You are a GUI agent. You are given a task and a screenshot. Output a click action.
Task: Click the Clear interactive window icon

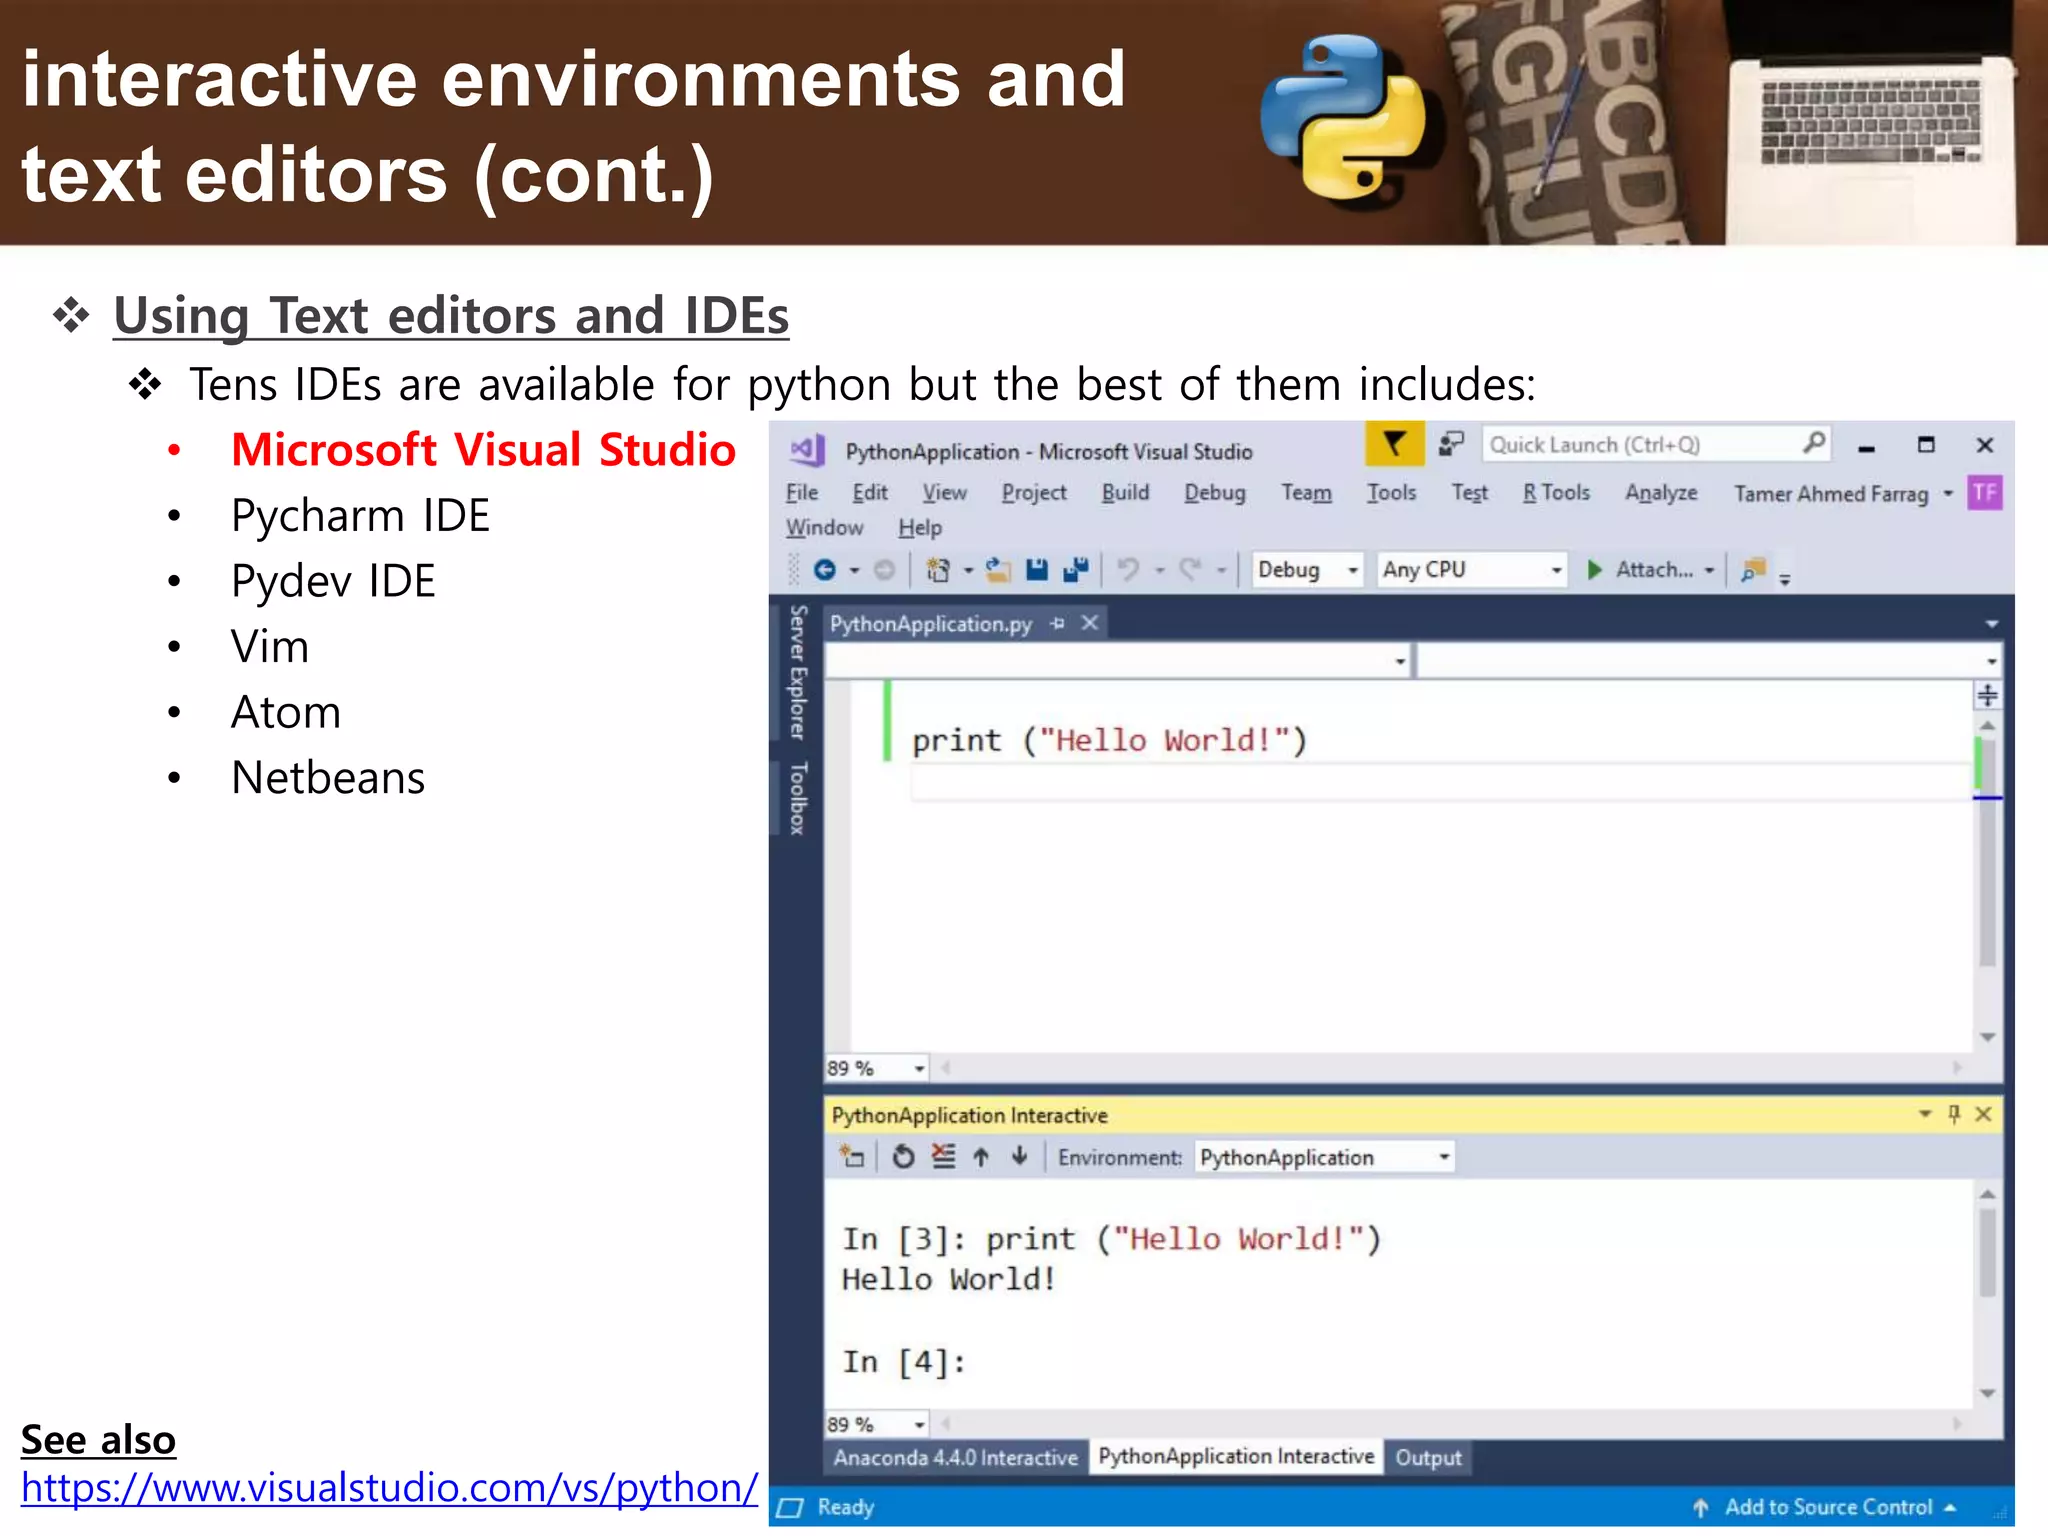[x=943, y=1157]
